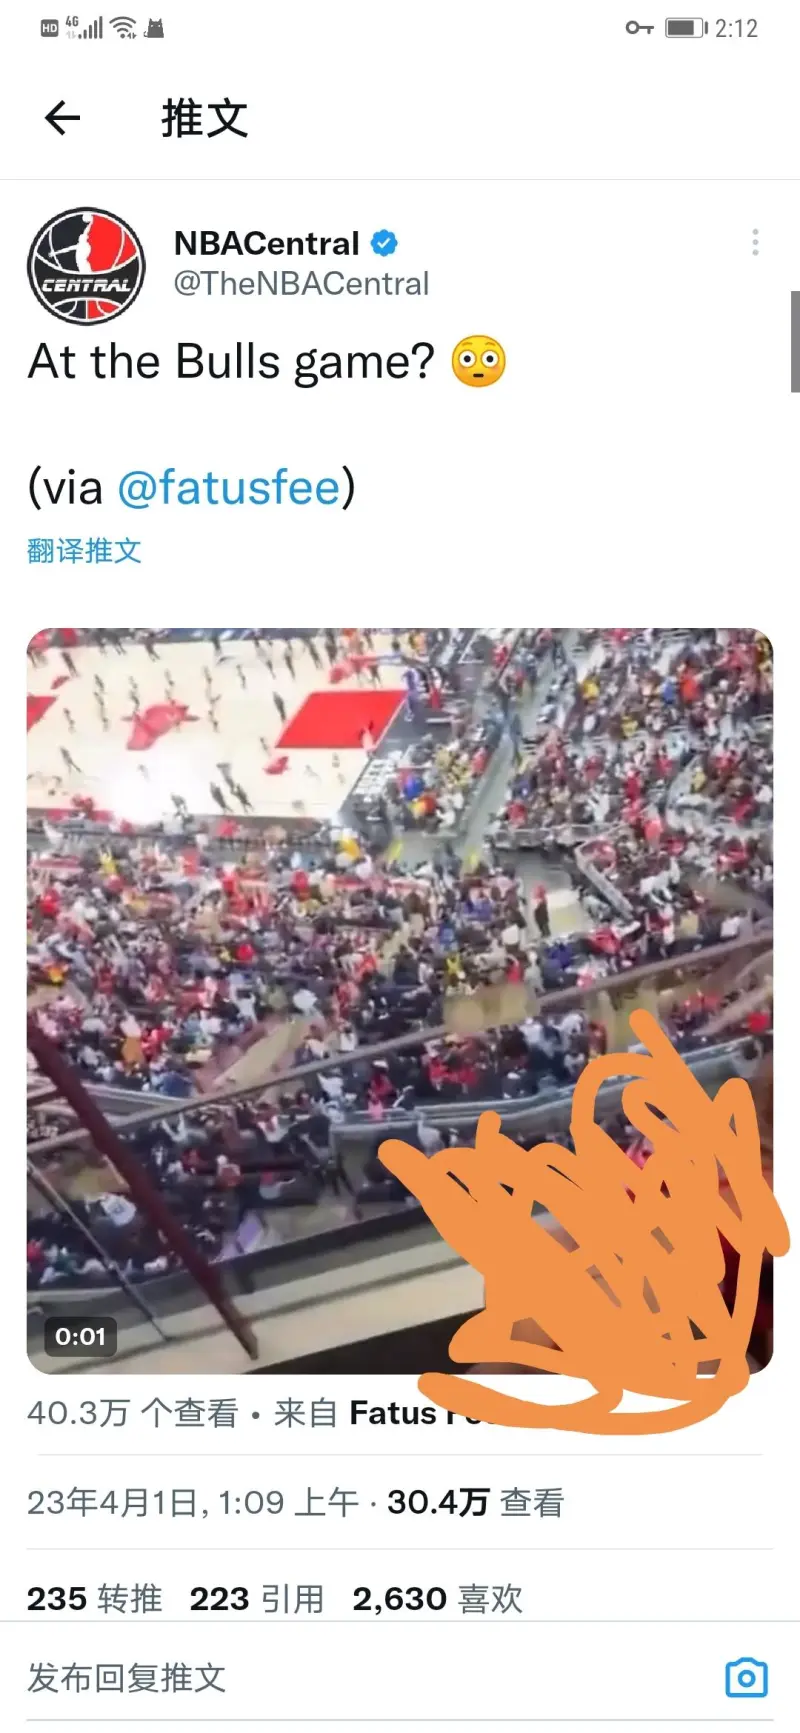Tap the VPN key status icon
Viewport: 800px width, 1733px height.
pyautogui.click(x=639, y=28)
